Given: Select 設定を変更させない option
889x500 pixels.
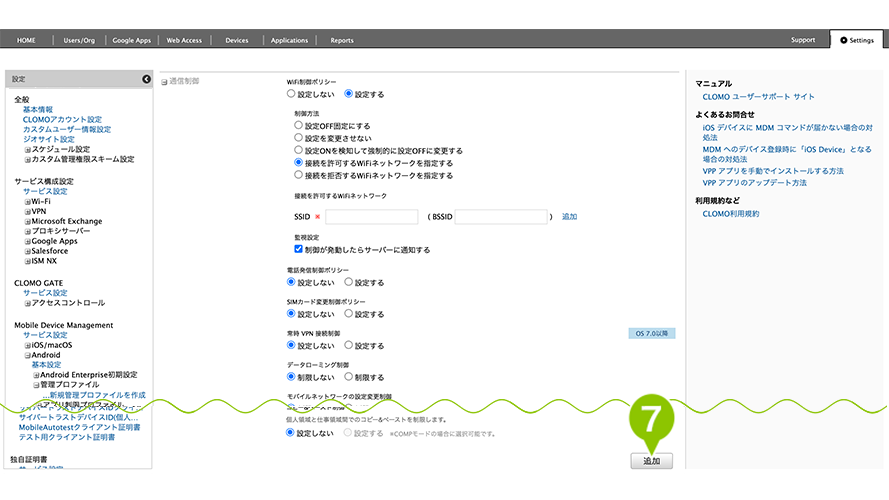Looking at the screenshot, I should click(x=298, y=137).
